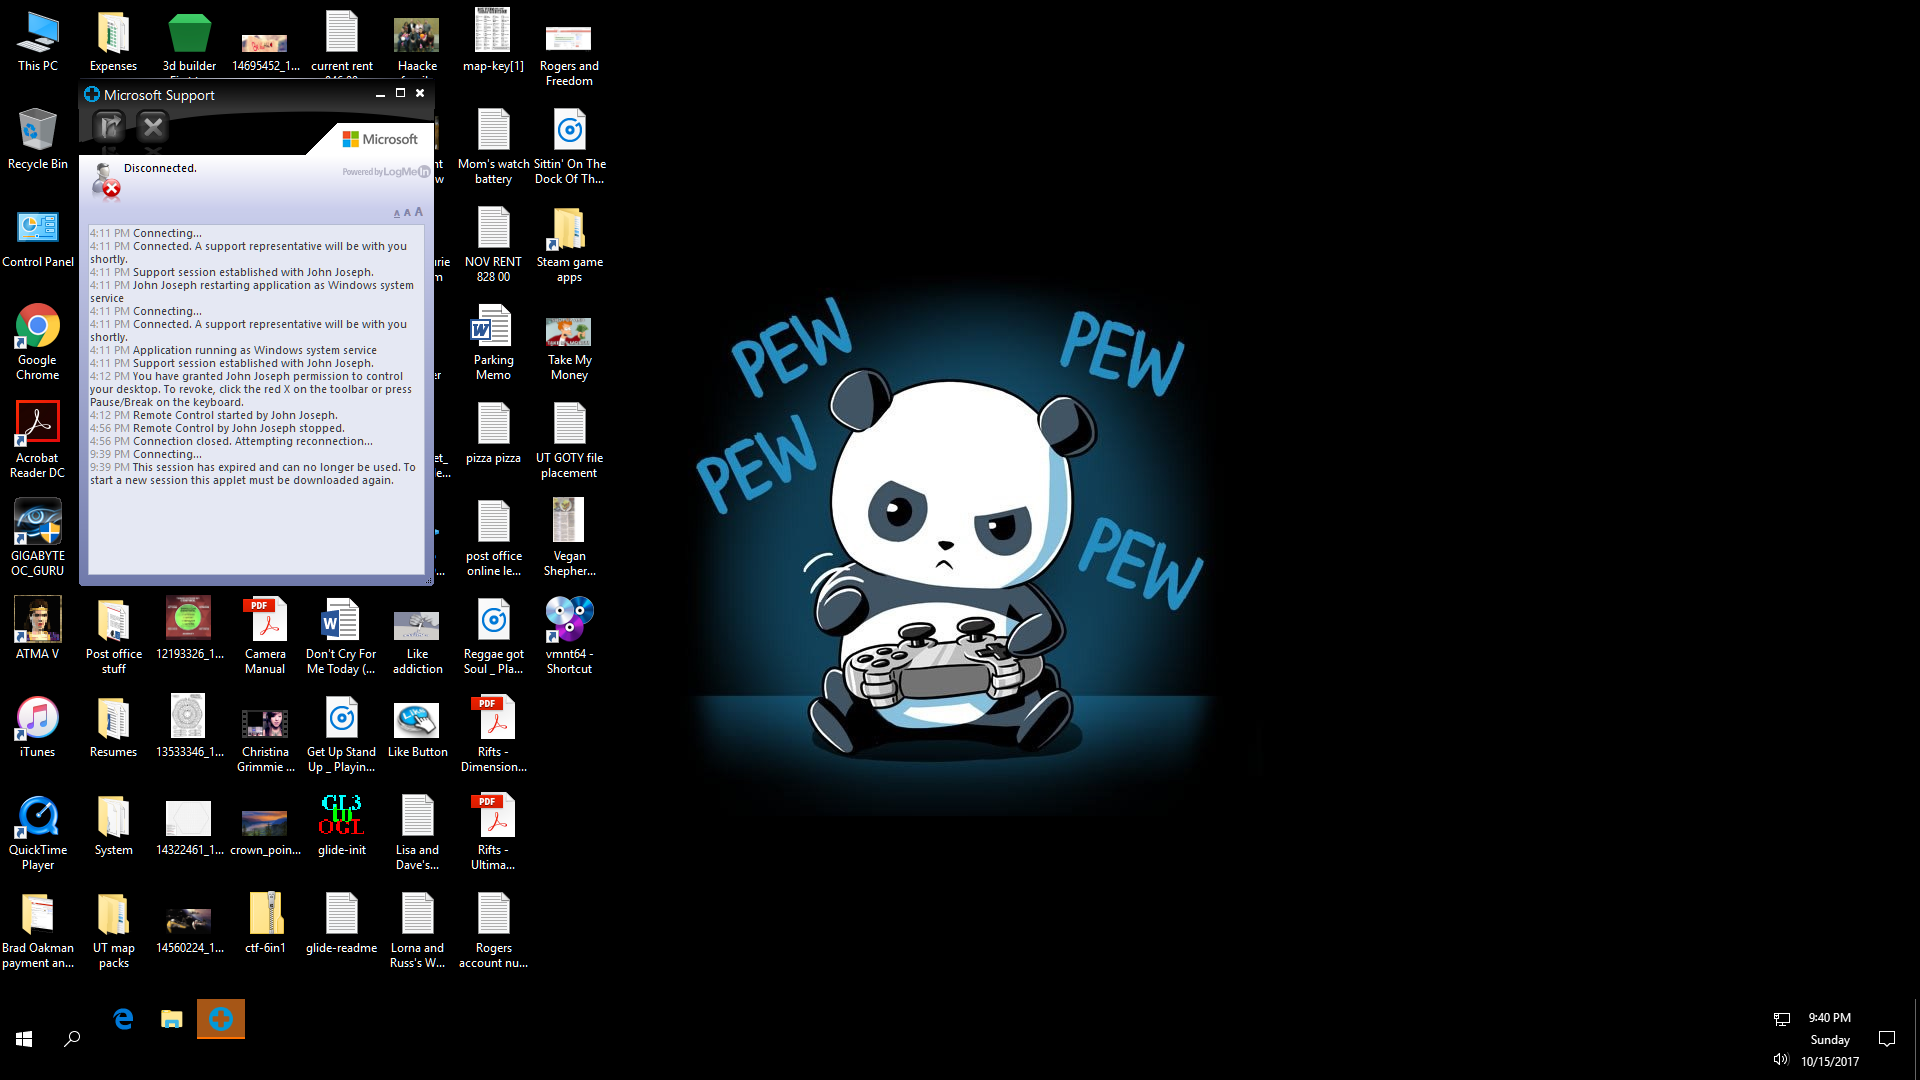Select the vmnt64 - Shortcut icon
This screenshot has height=1080, width=1920.
click(569, 636)
